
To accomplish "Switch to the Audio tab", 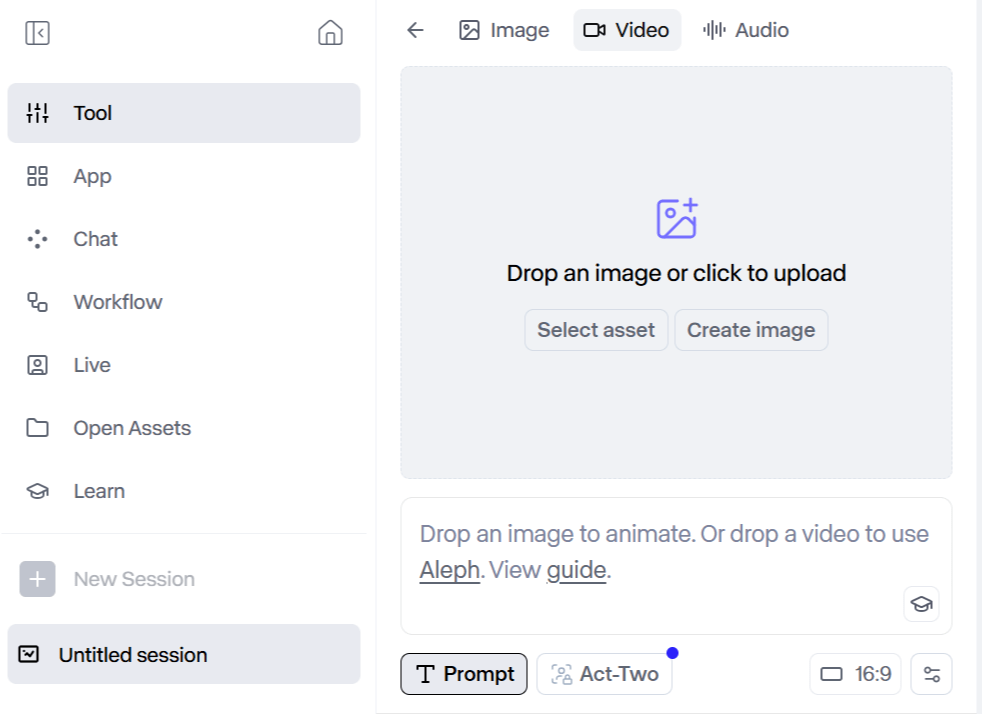I will 745,30.
